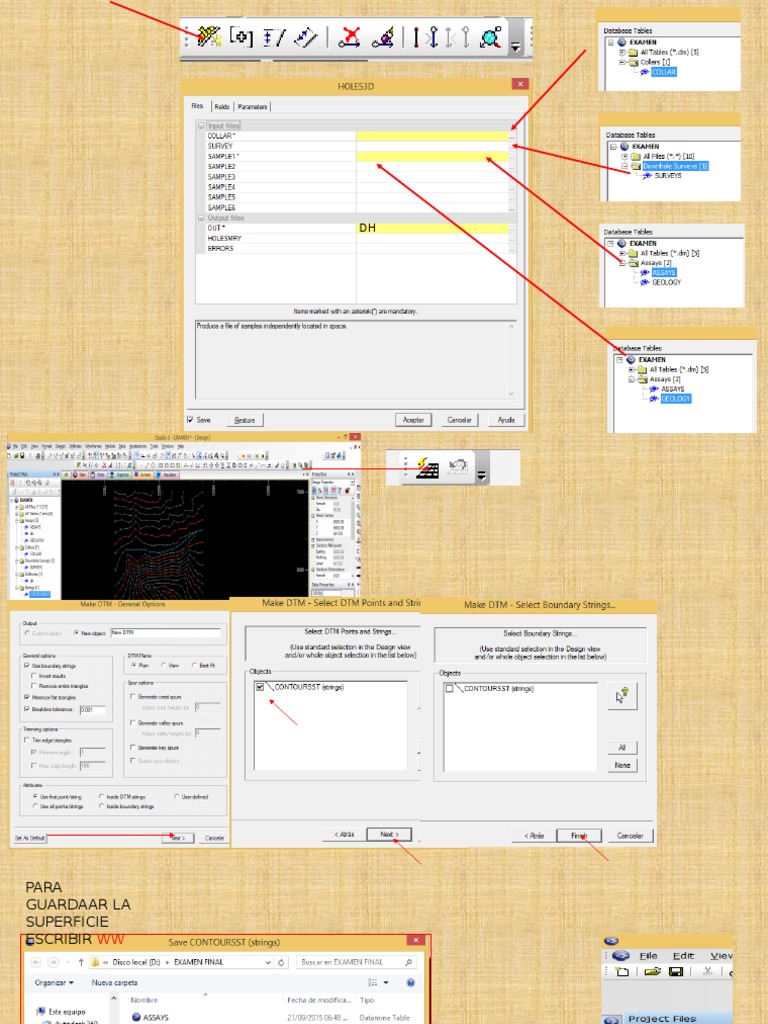
Task: Click Ayuda button in HOLES3D dialog
Action: coord(506,420)
